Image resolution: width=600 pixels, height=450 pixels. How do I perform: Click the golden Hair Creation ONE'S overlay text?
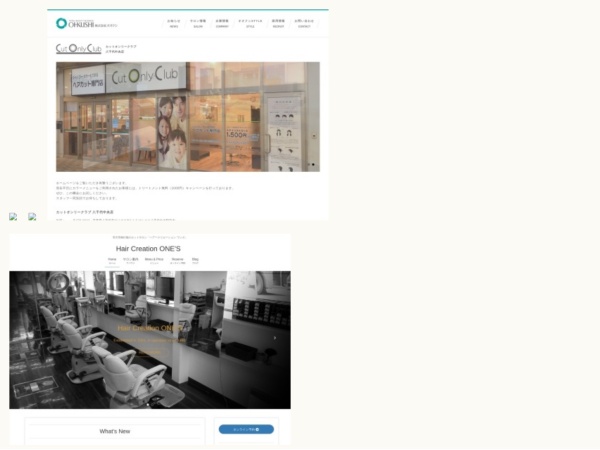click(150, 328)
